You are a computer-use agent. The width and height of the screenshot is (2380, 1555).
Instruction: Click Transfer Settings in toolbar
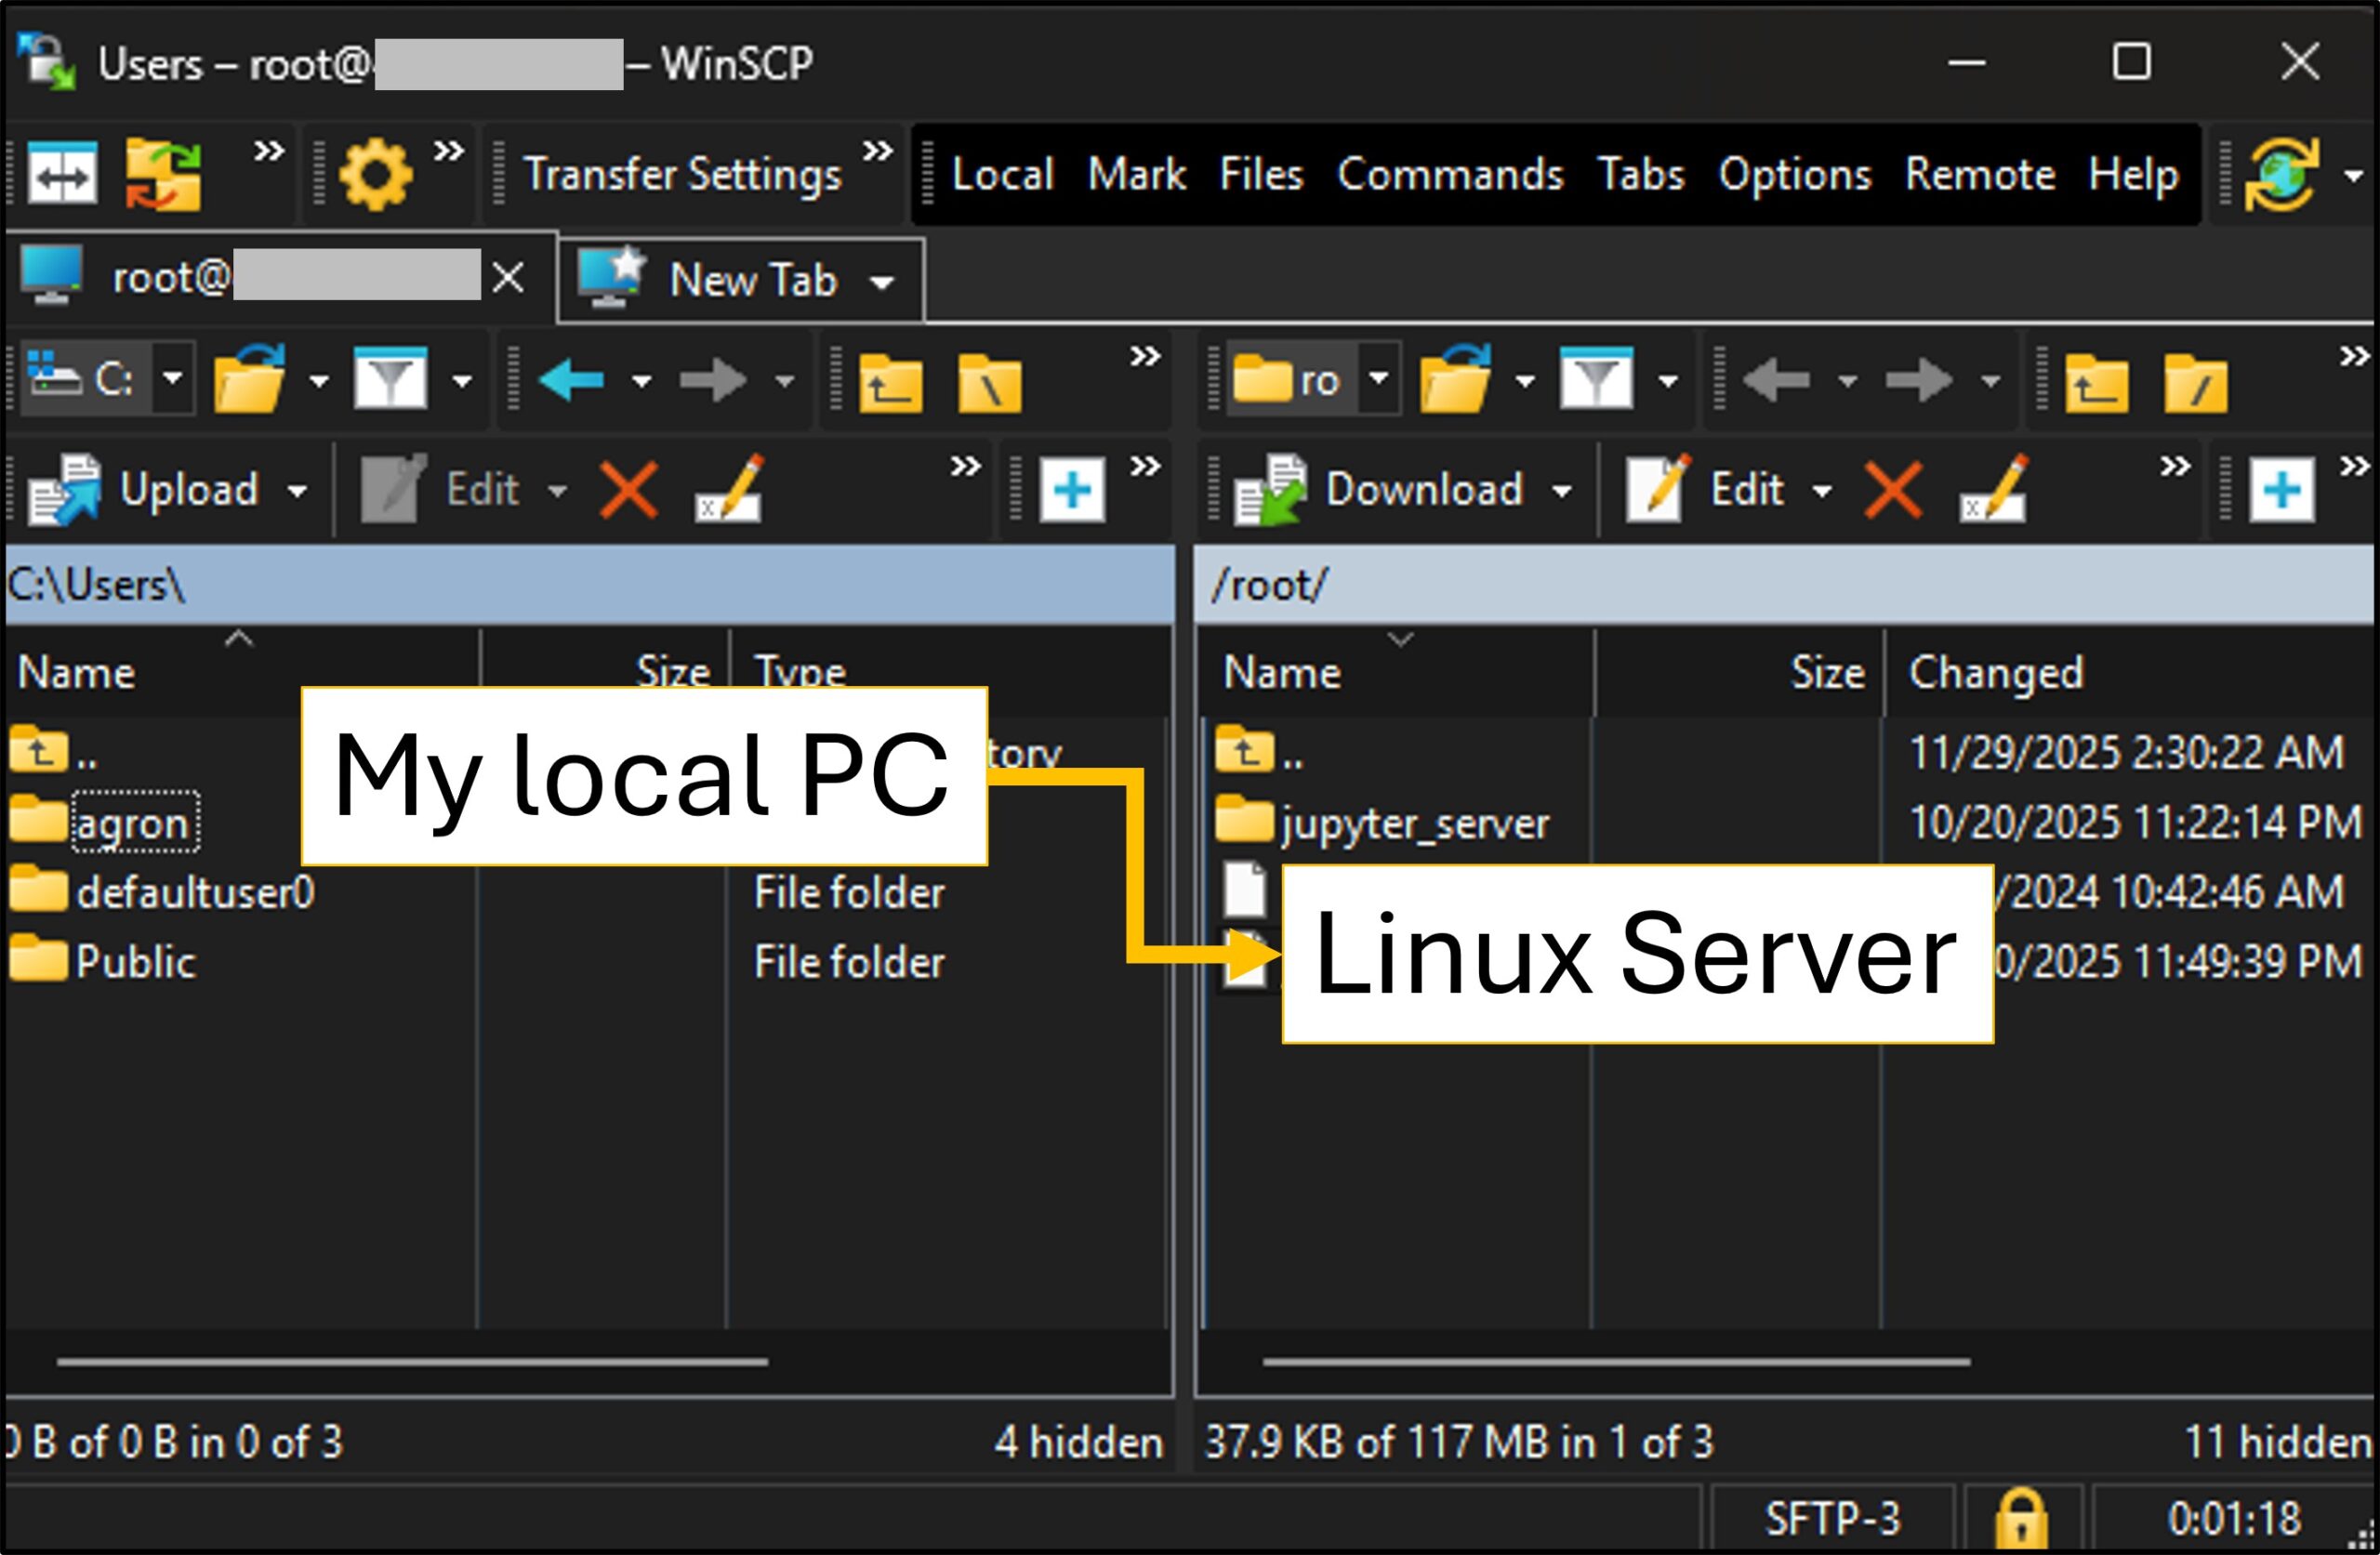click(x=682, y=175)
